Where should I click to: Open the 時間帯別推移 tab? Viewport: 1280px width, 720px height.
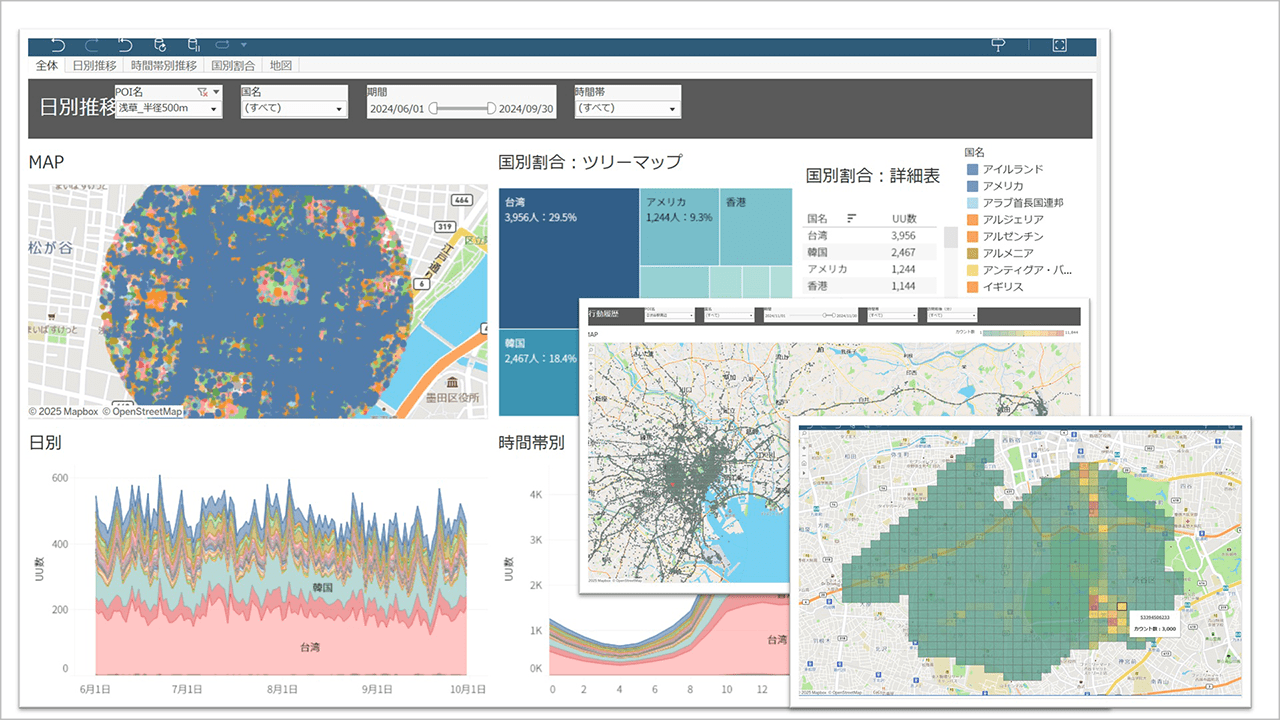tap(164, 66)
